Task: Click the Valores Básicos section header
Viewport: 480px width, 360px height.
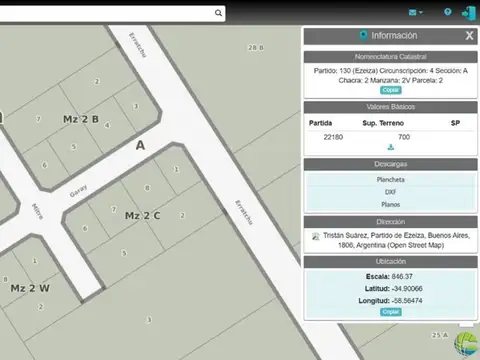Action: point(391,107)
